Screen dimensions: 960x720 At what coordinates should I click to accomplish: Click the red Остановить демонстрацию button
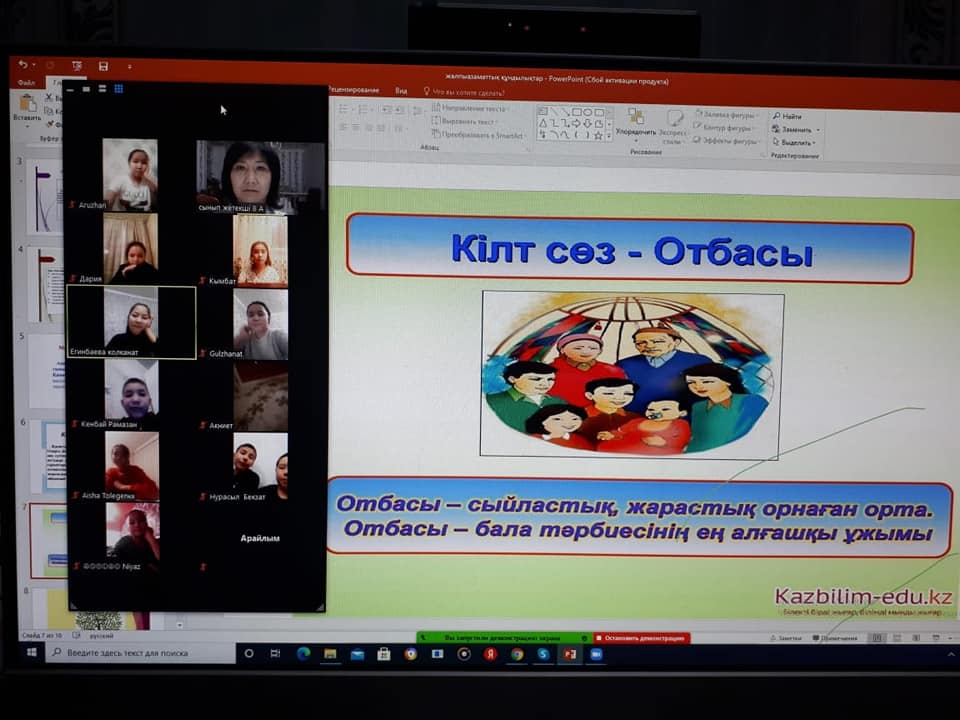[x=642, y=637]
